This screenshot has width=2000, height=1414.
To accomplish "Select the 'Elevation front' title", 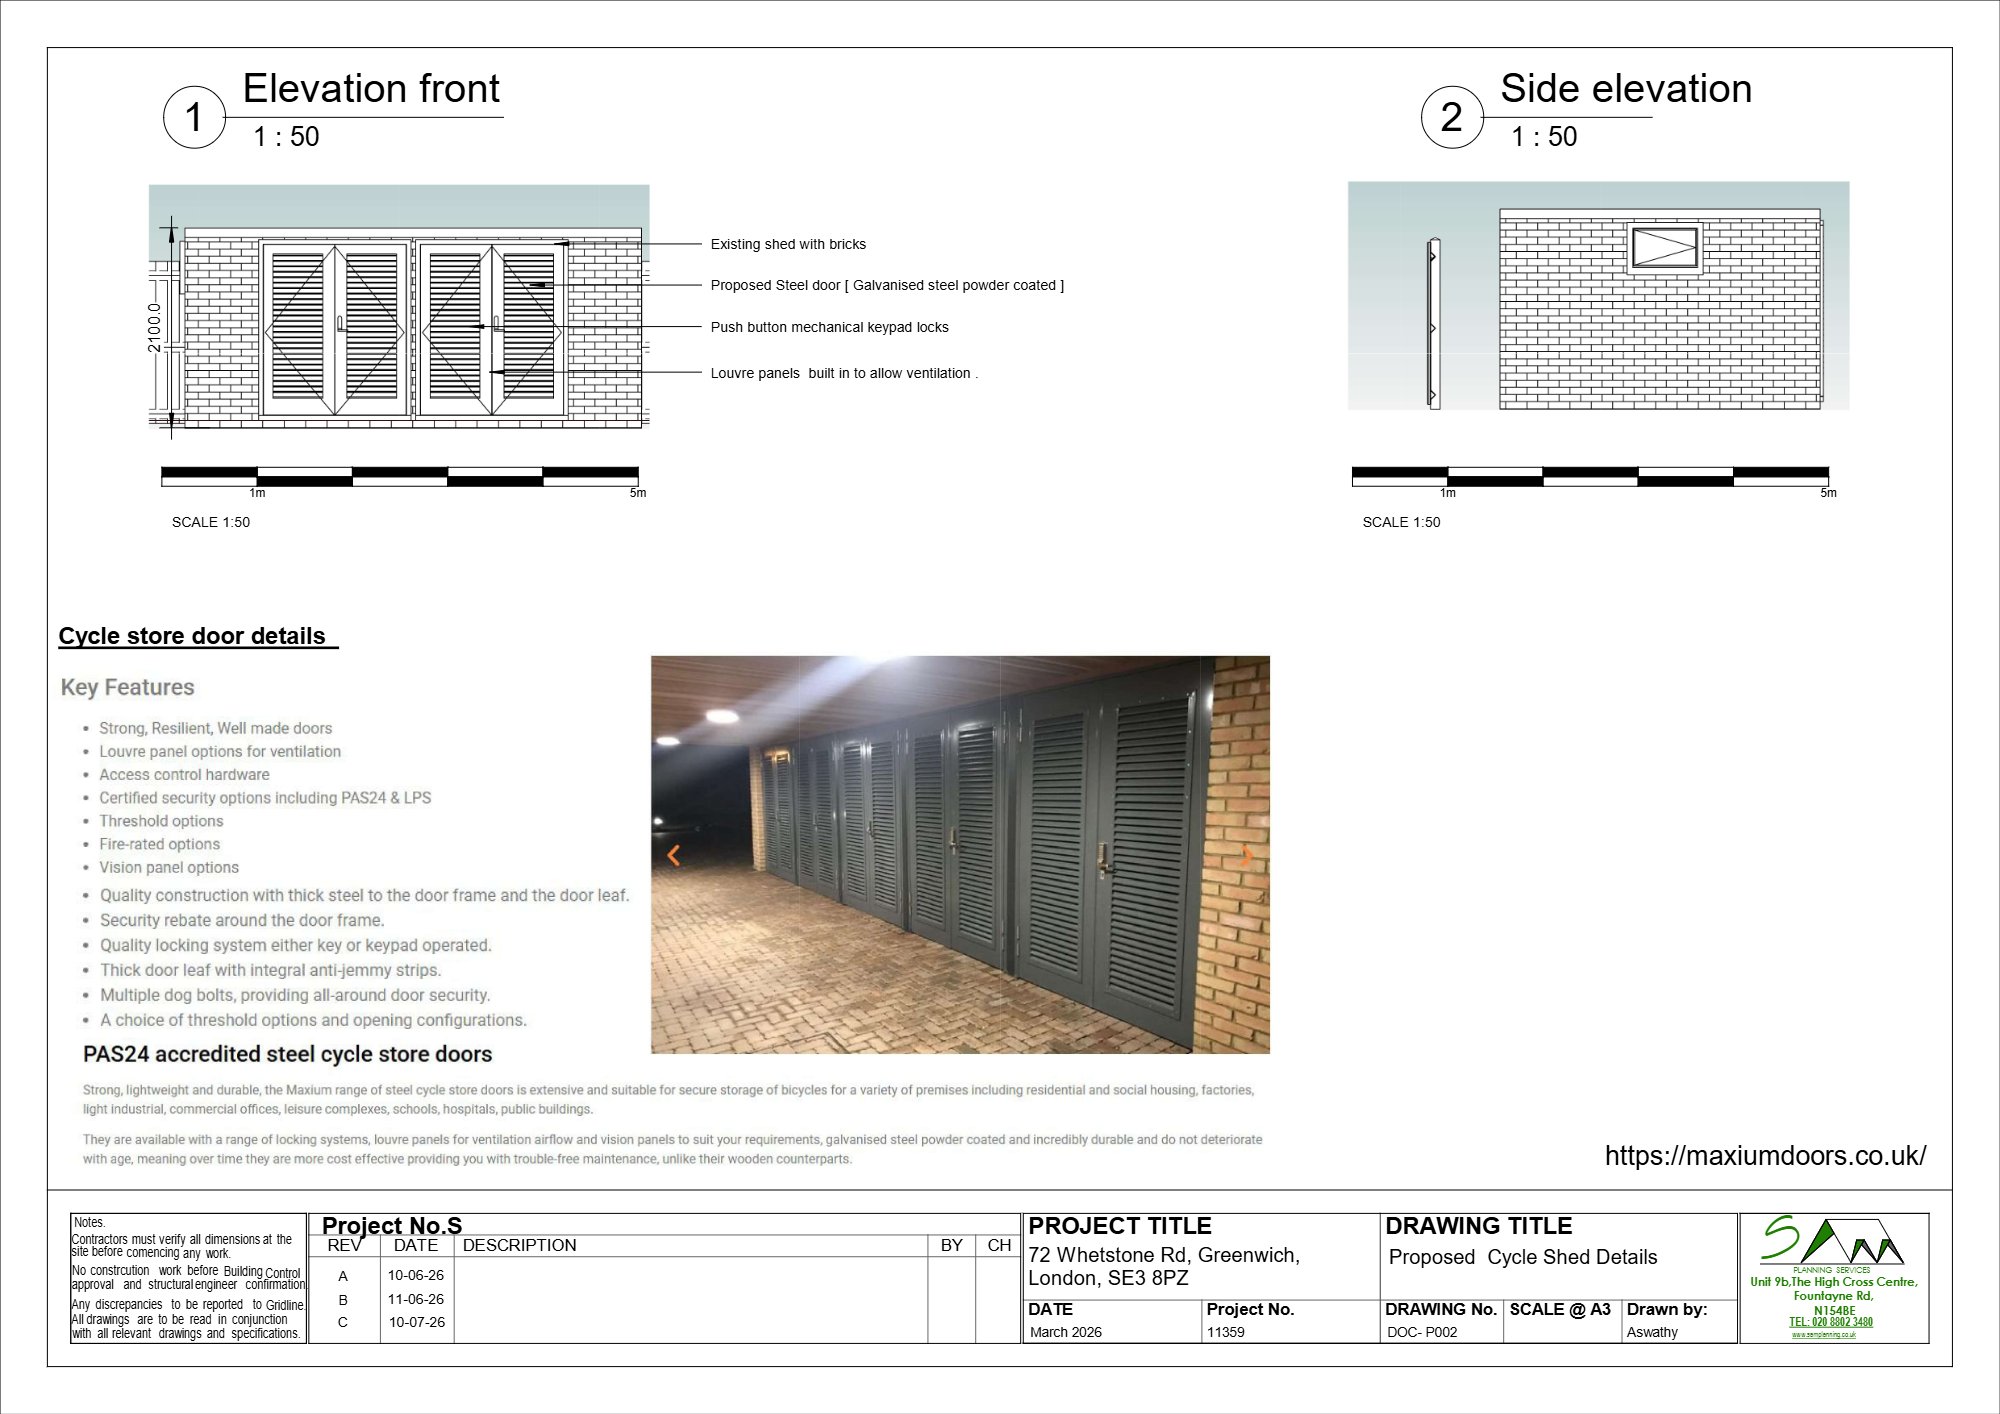I will 371,89.
